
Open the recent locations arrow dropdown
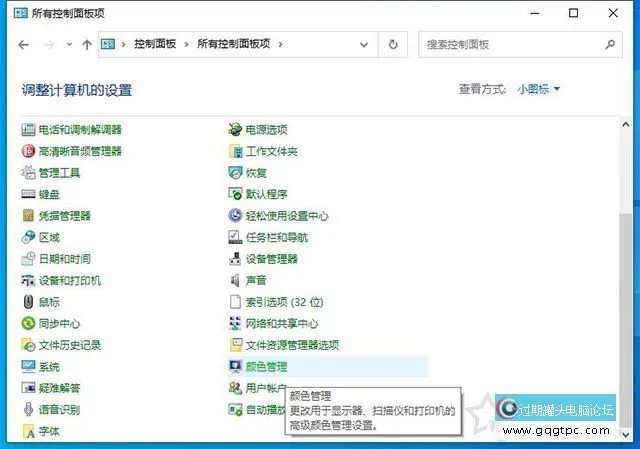pos(69,44)
